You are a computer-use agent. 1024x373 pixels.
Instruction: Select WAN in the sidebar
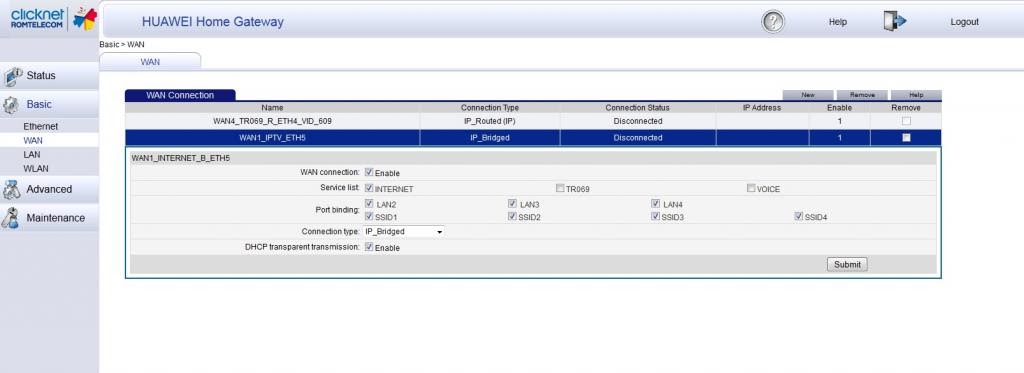33,140
